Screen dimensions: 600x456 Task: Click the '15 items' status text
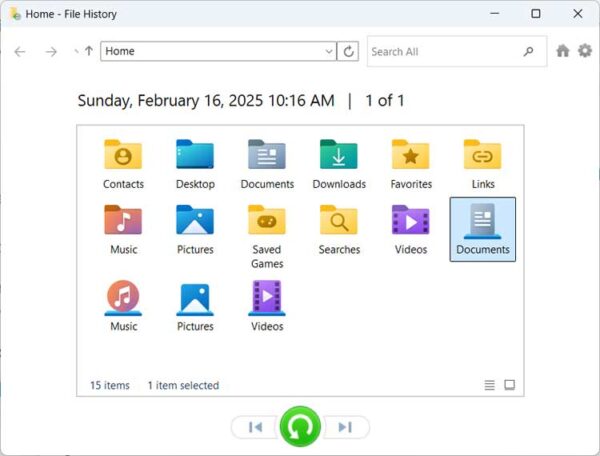110,385
